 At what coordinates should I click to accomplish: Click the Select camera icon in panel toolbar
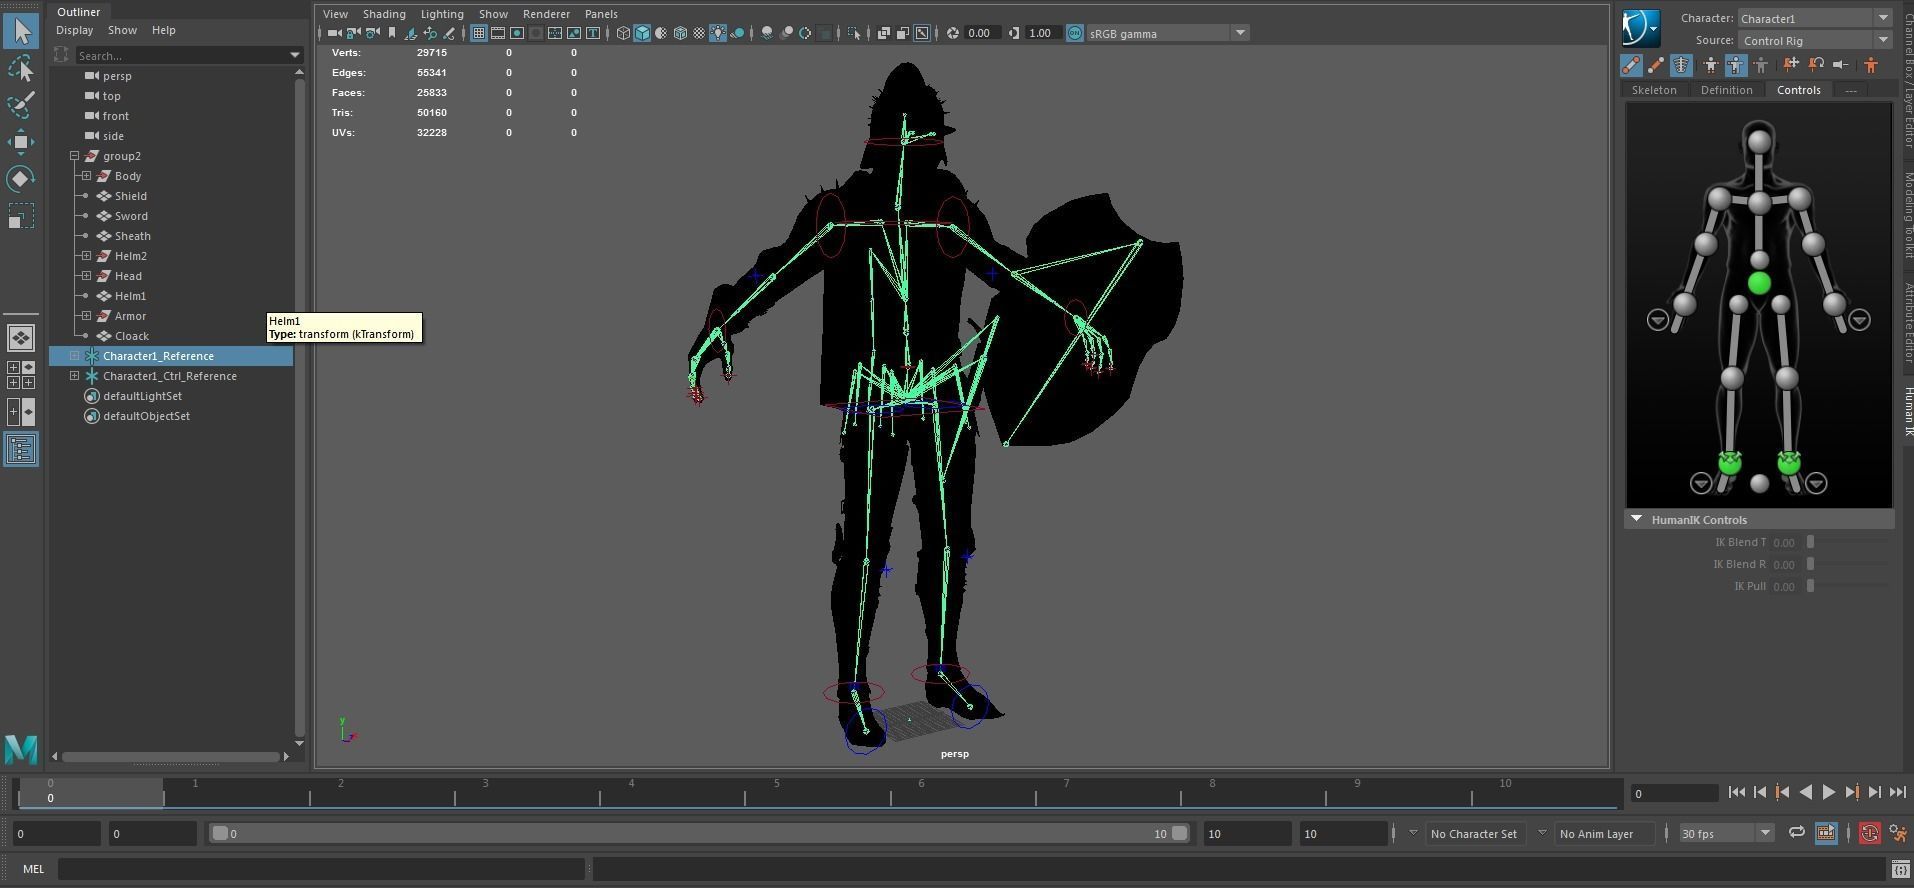(x=334, y=33)
